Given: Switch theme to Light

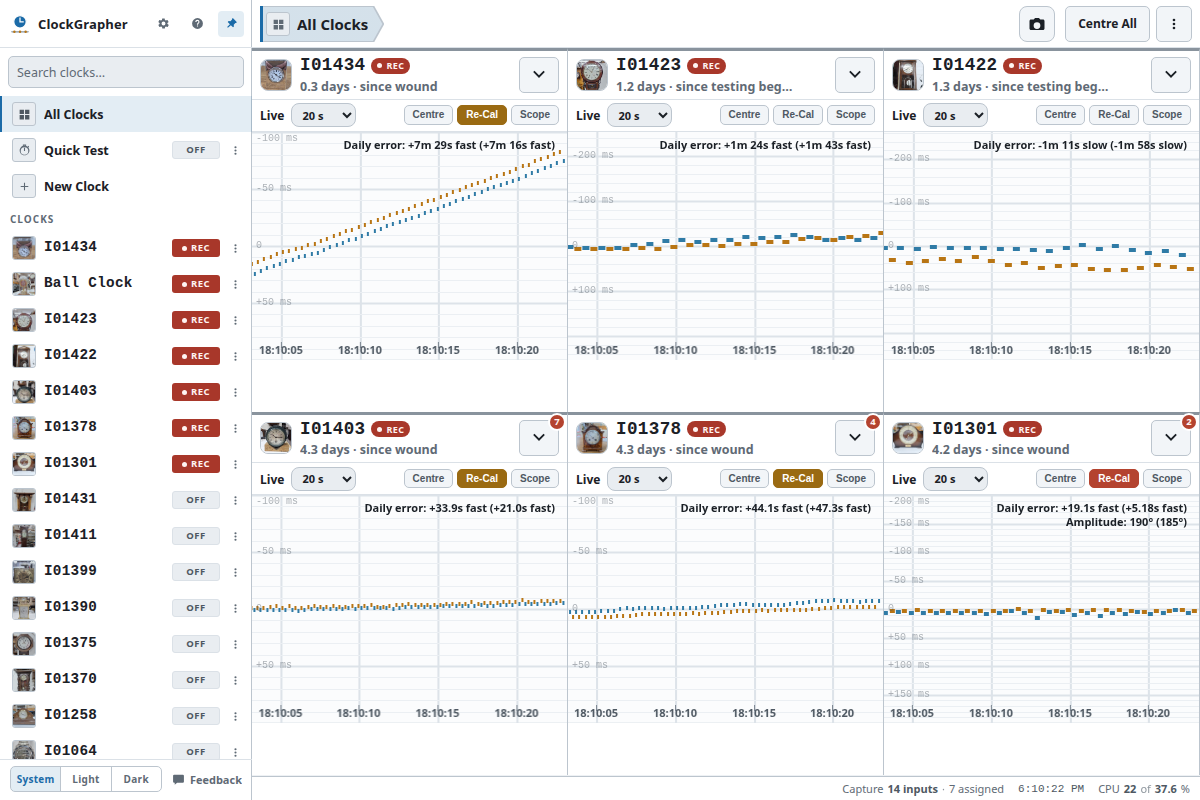Looking at the screenshot, I should tap(86, 779).
